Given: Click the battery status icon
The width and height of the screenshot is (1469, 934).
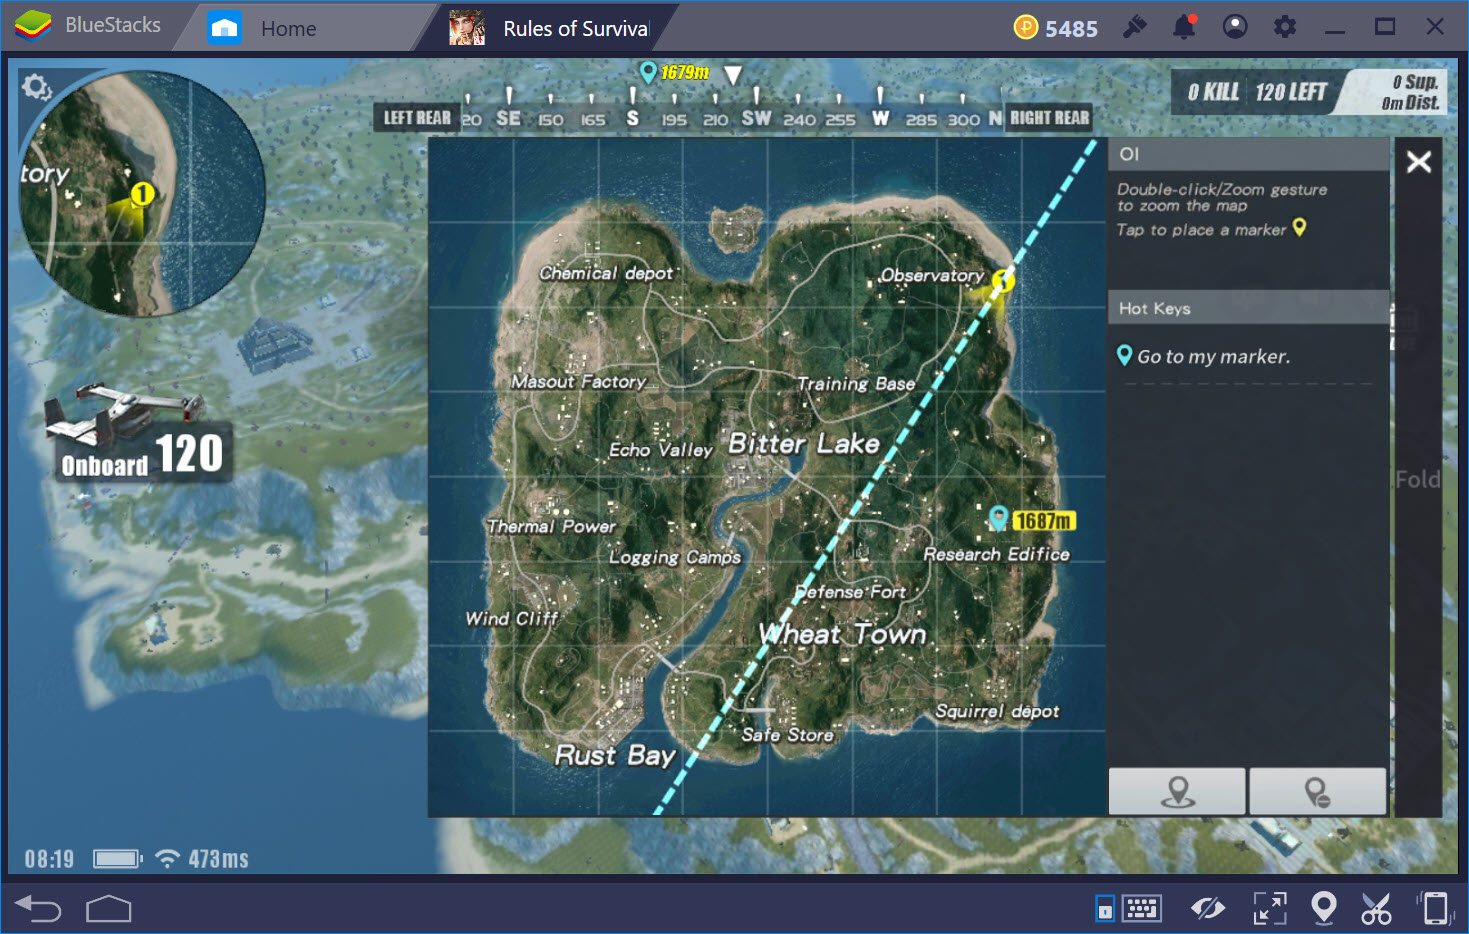Looking at the screenshot, I should [117, 859].
